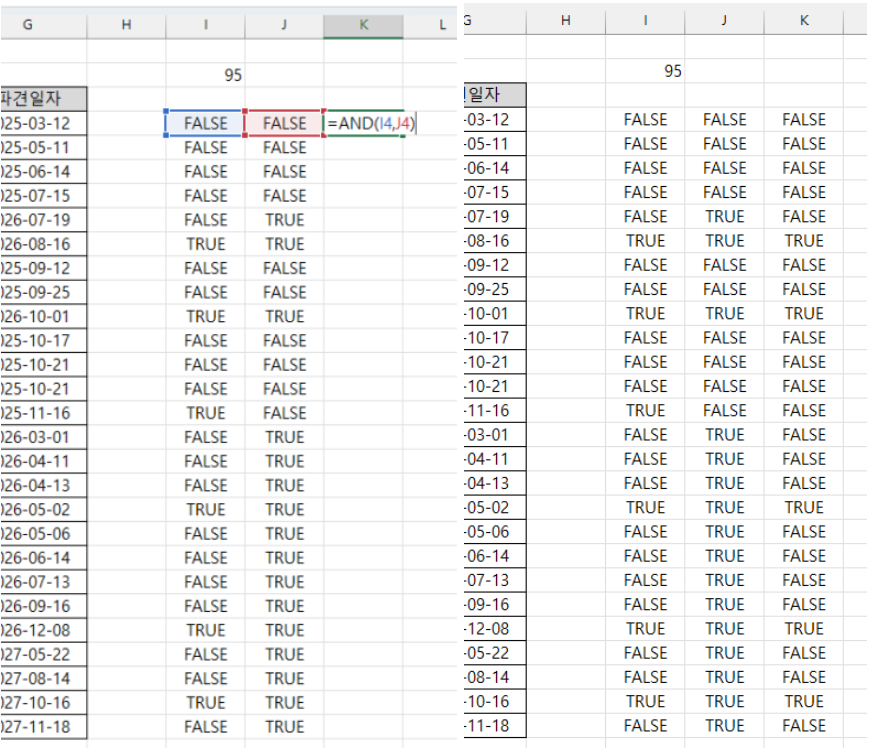
Task: Right sheet: click column K FALSE in -07-19 row
Action: (804, 216)
